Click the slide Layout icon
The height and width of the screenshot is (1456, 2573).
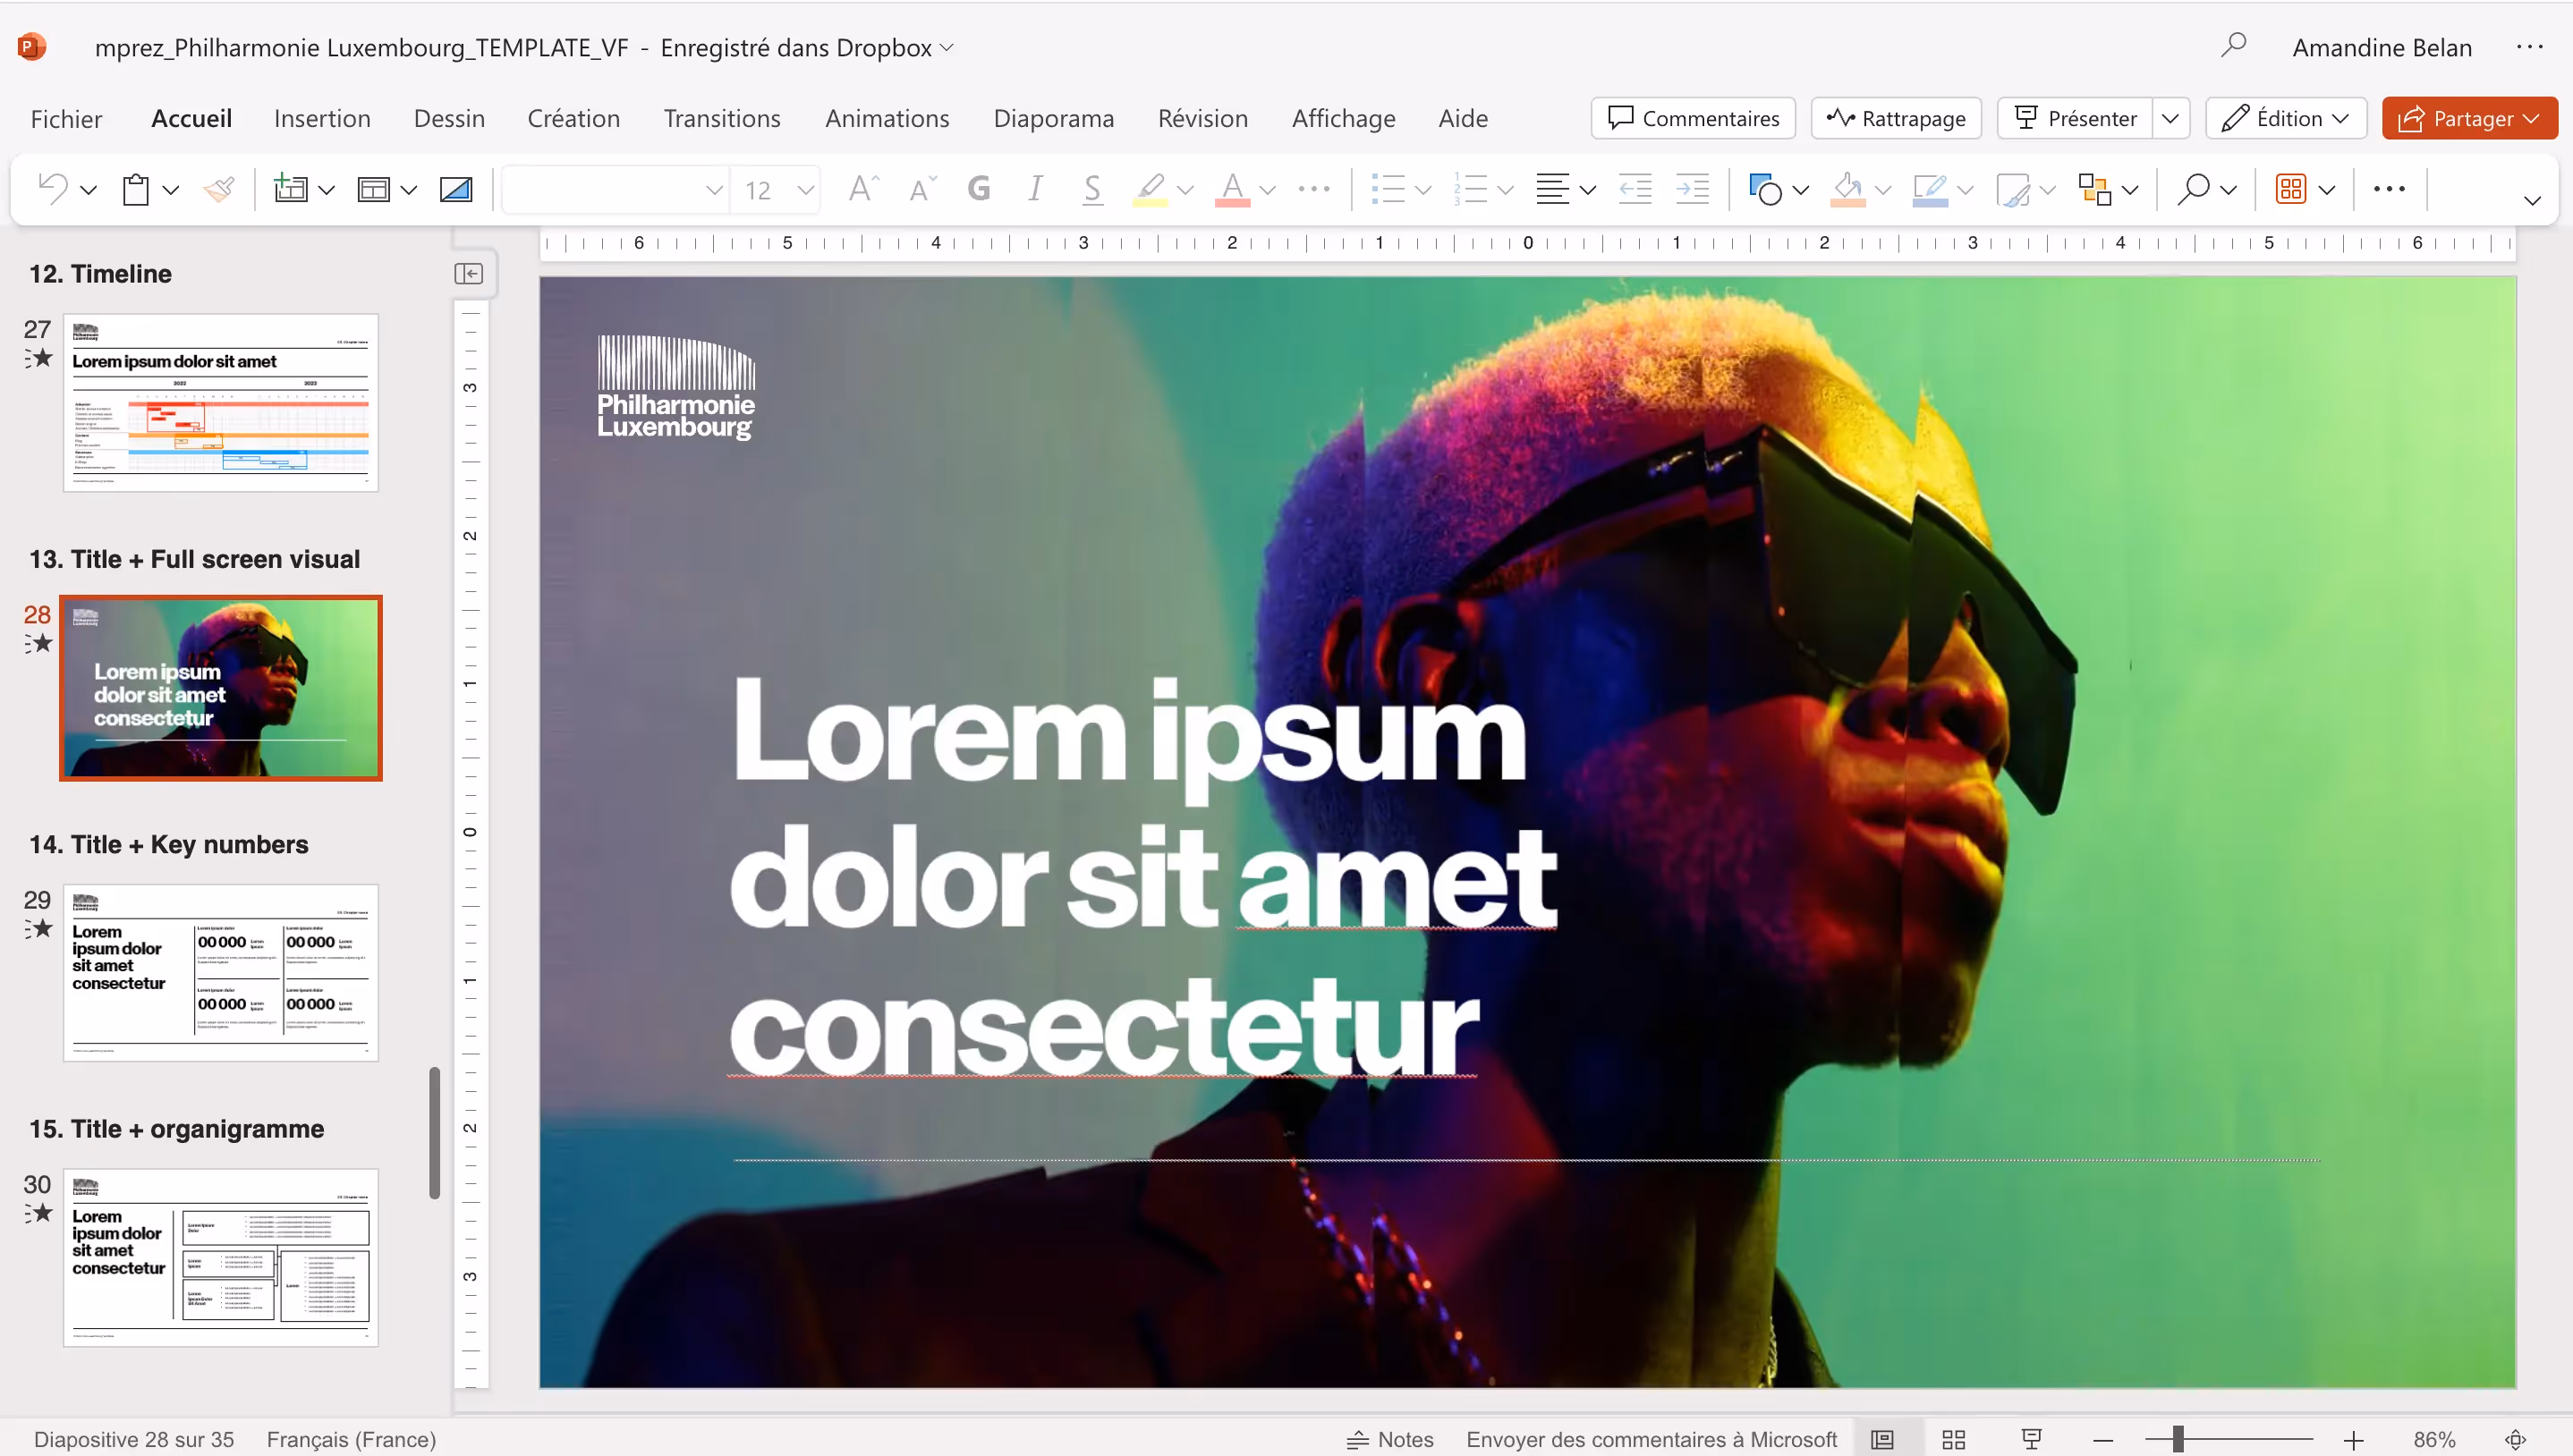373,189
